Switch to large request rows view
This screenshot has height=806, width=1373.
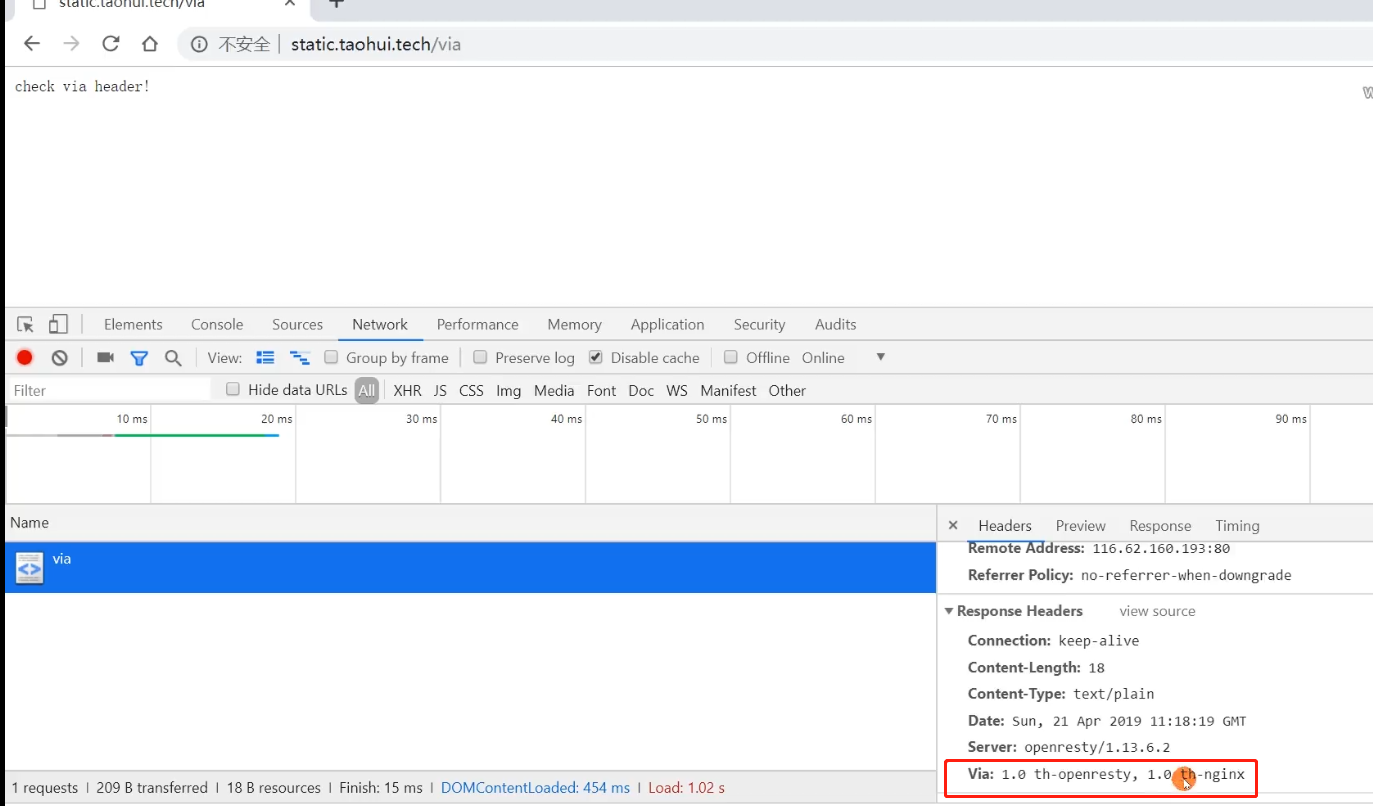pos(265,357)
